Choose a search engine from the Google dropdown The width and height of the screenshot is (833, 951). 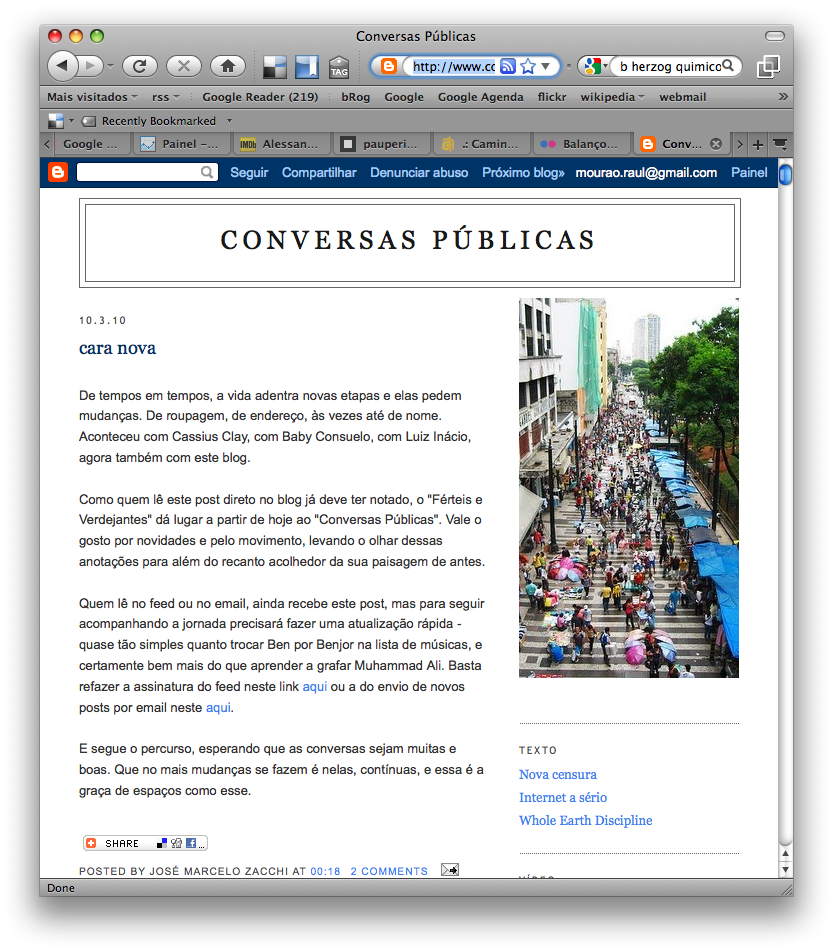click(596, 66)
